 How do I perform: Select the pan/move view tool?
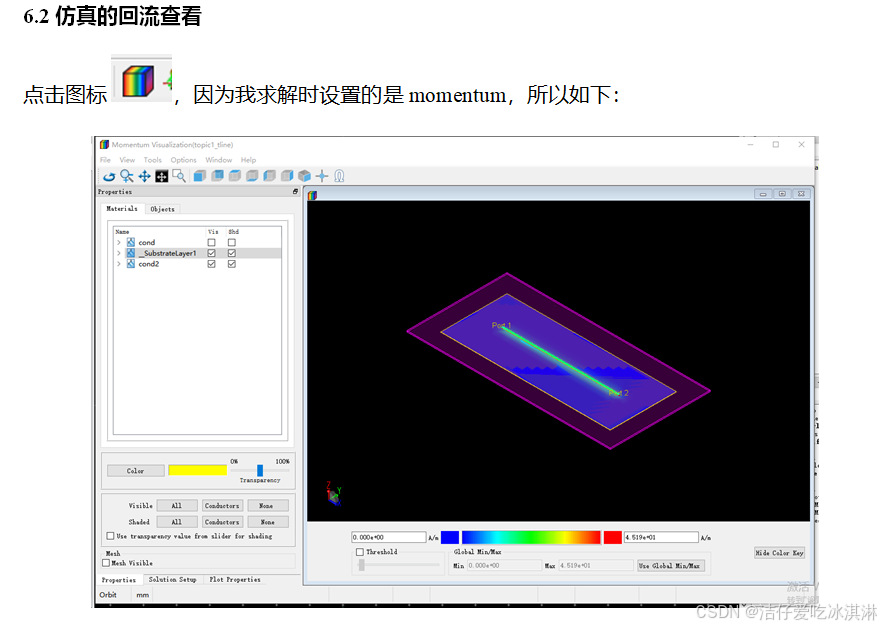click(x=145, y=175)
